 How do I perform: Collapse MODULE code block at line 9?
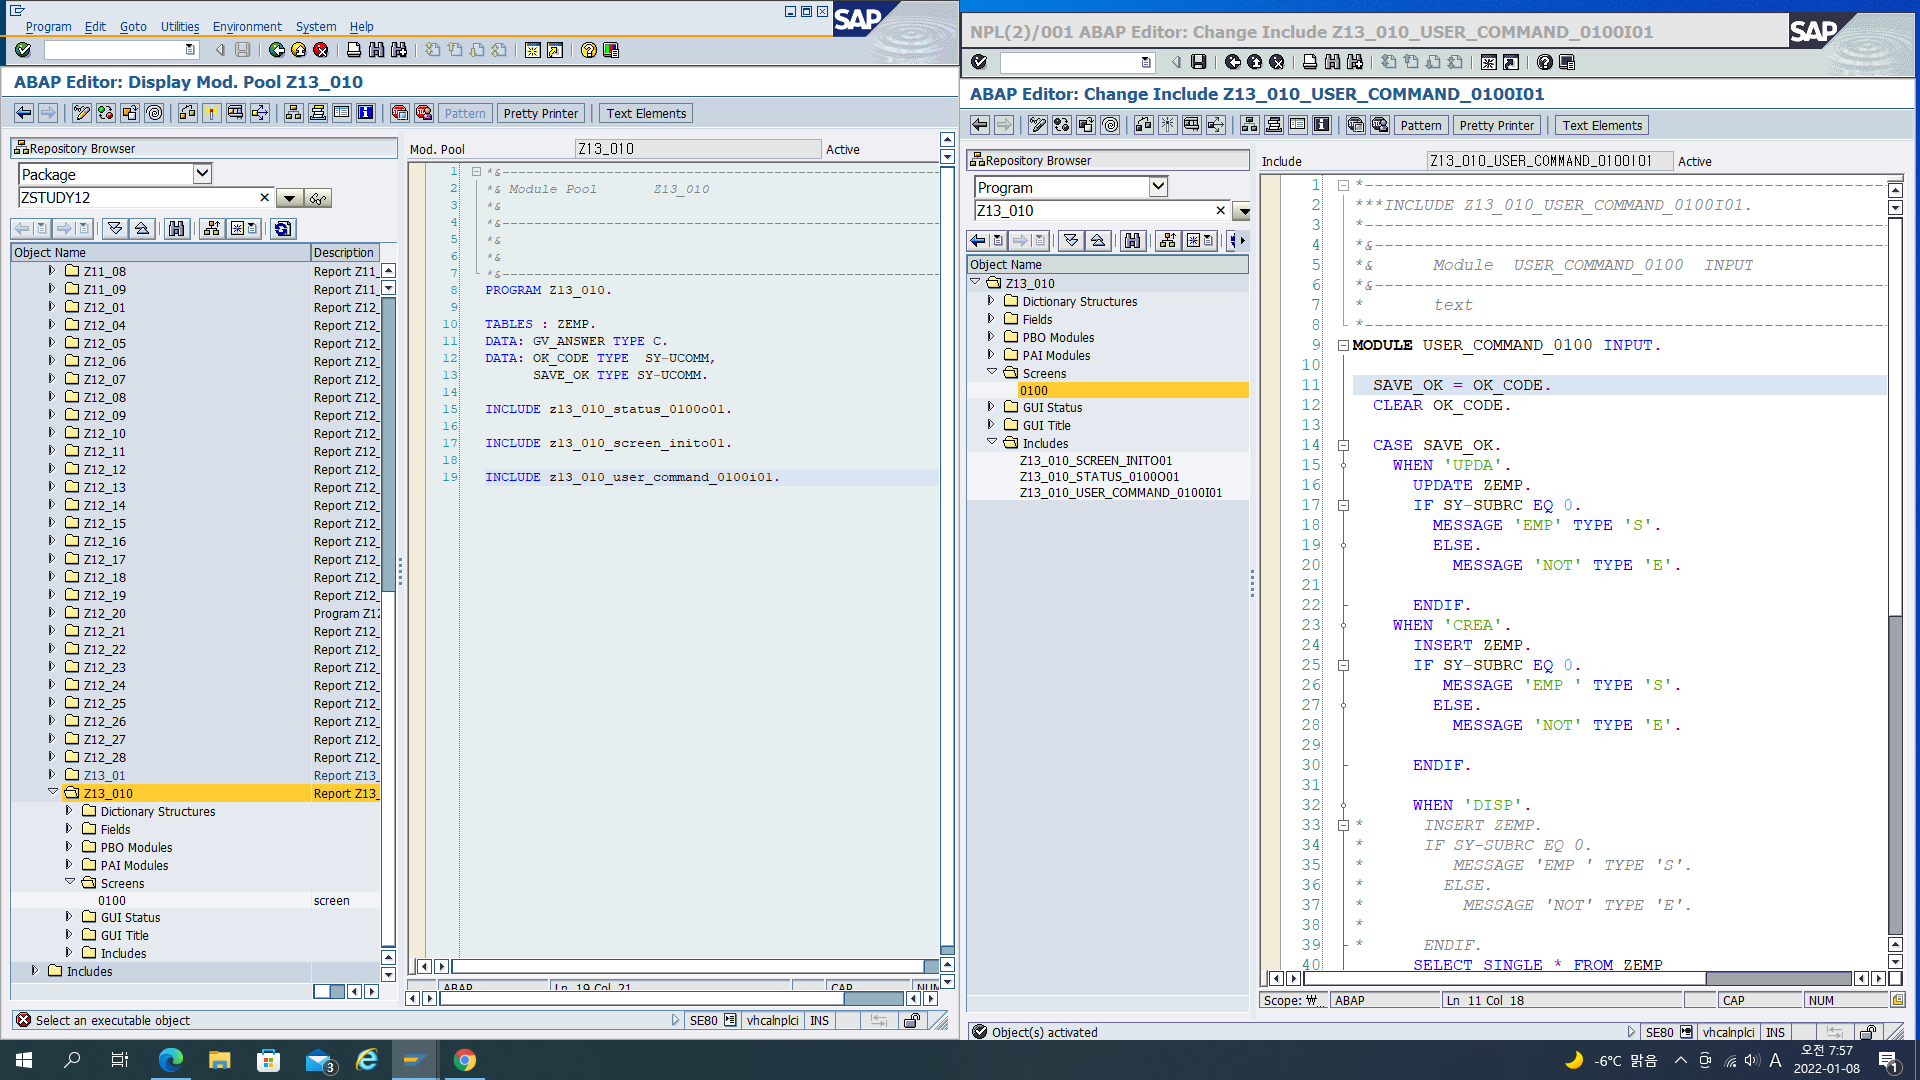(1343, 345)
